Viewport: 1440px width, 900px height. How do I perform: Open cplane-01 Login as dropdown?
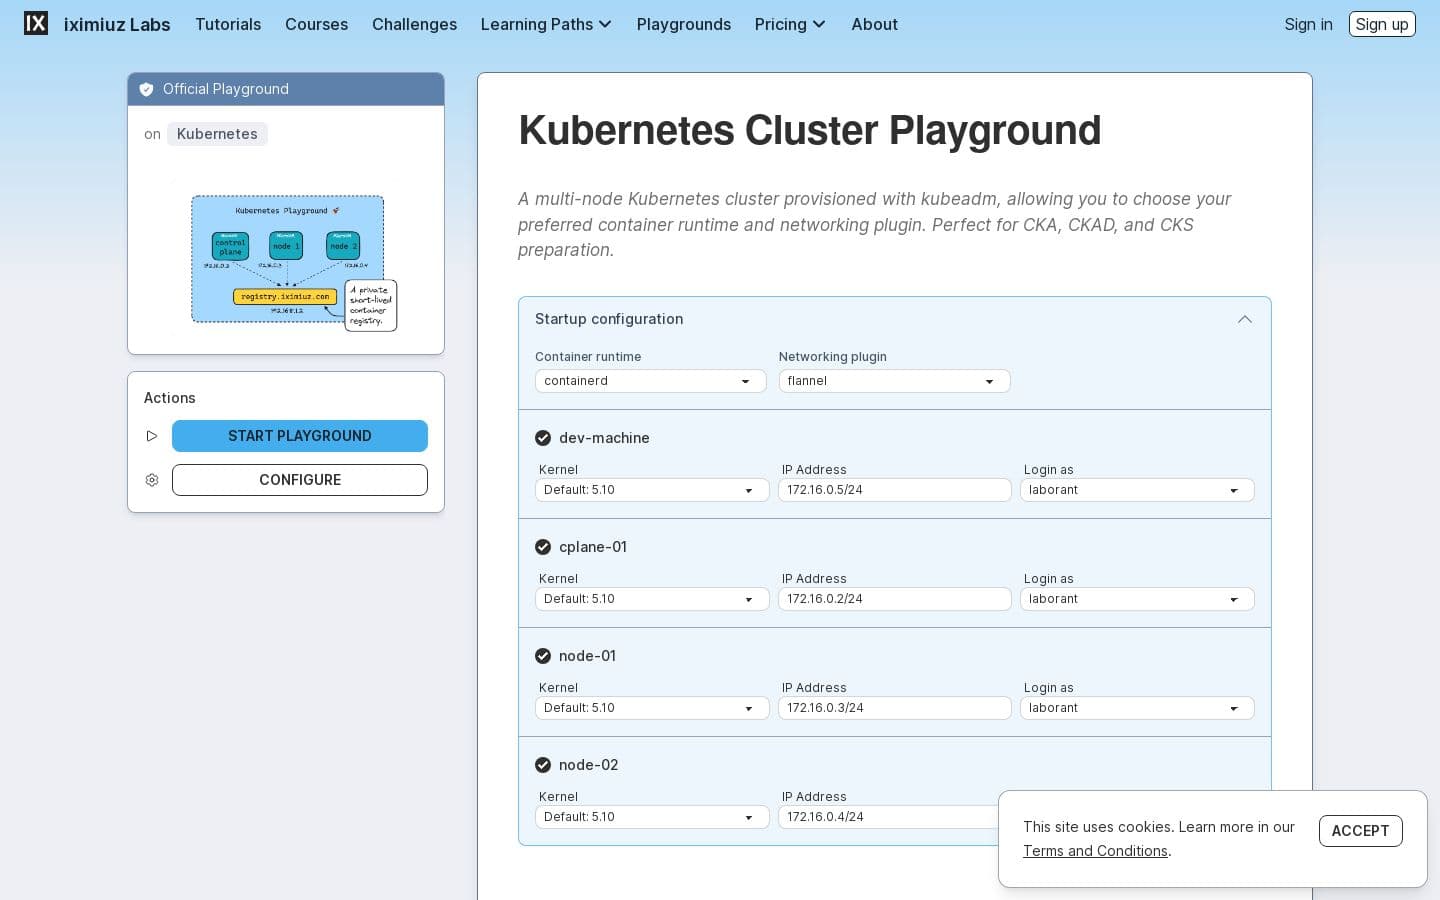[x=1137, y=599]
